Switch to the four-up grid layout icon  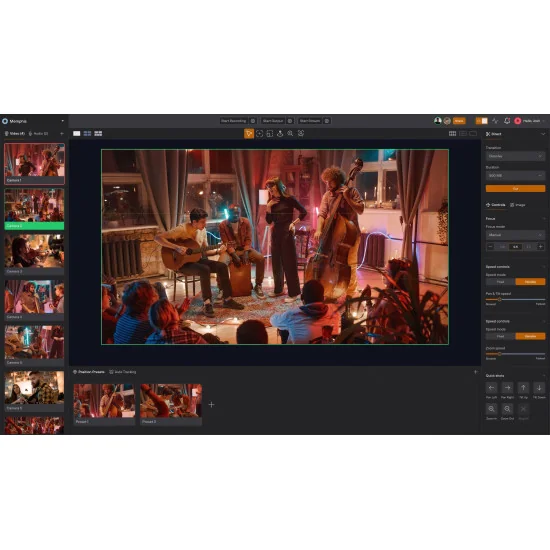coord(87,133)
